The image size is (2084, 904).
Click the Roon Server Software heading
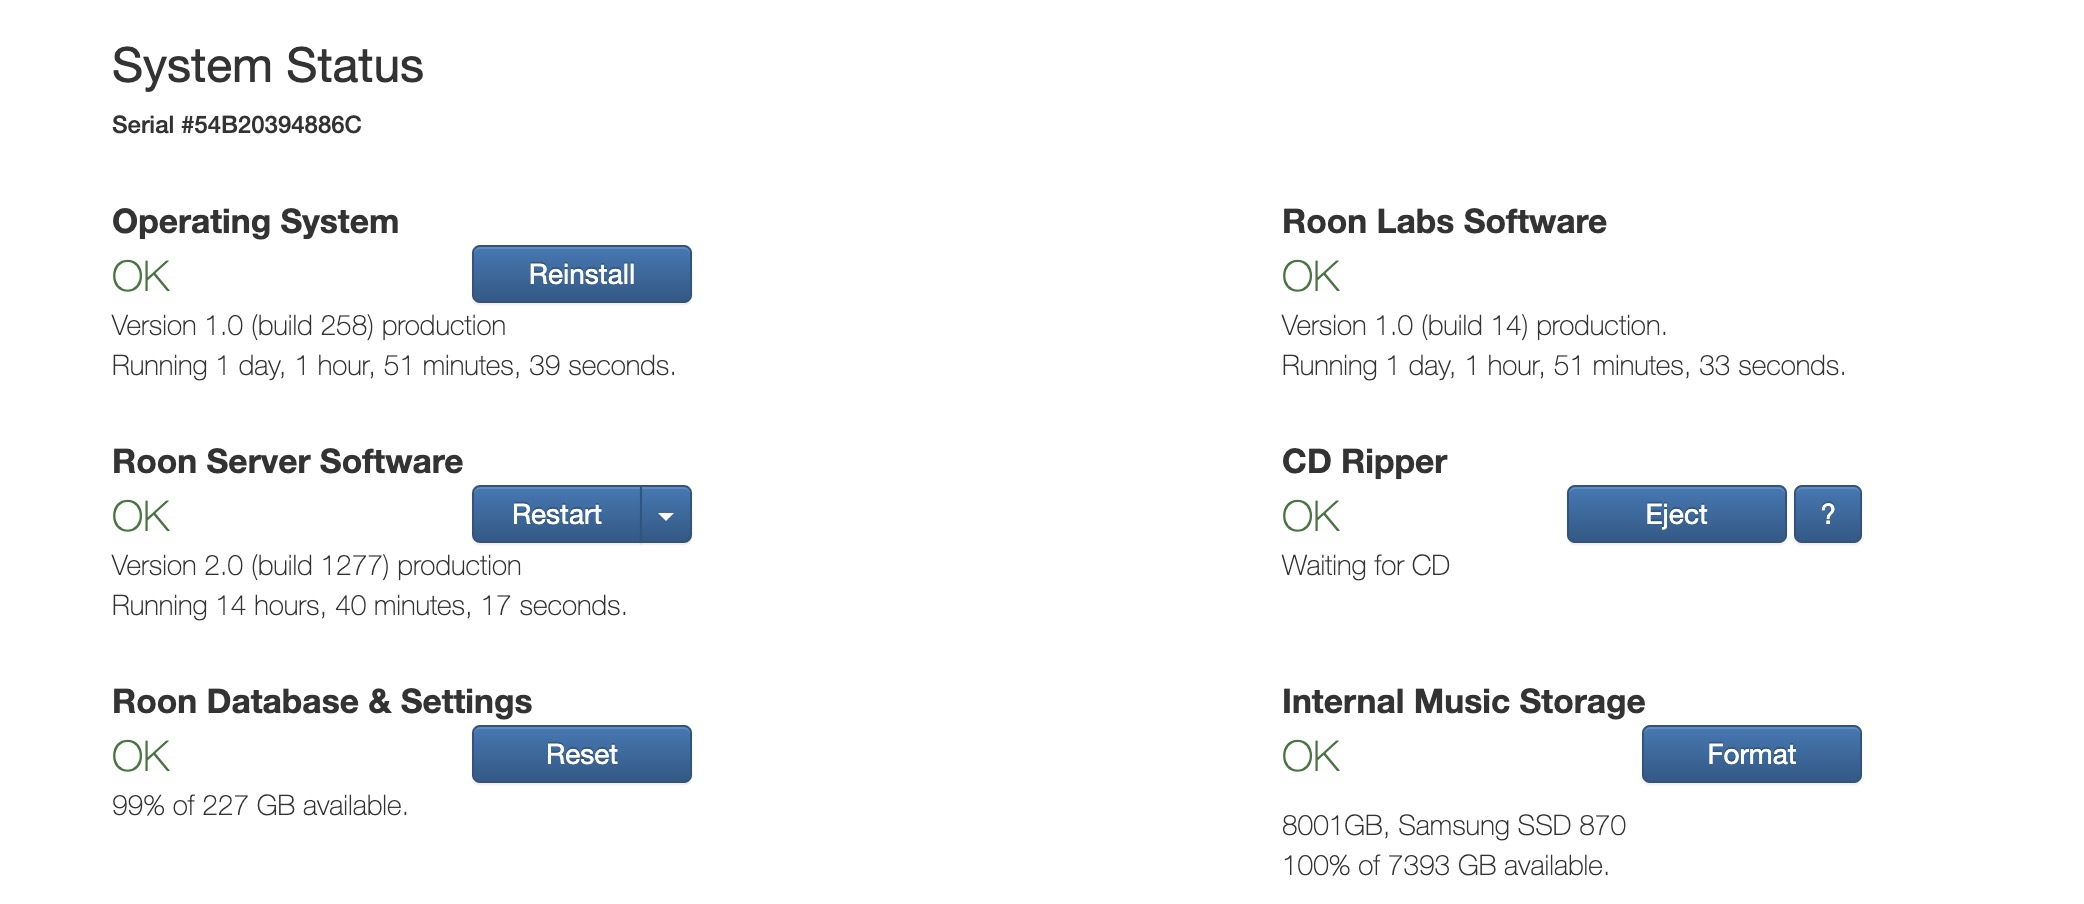click(x=287, y=461)
